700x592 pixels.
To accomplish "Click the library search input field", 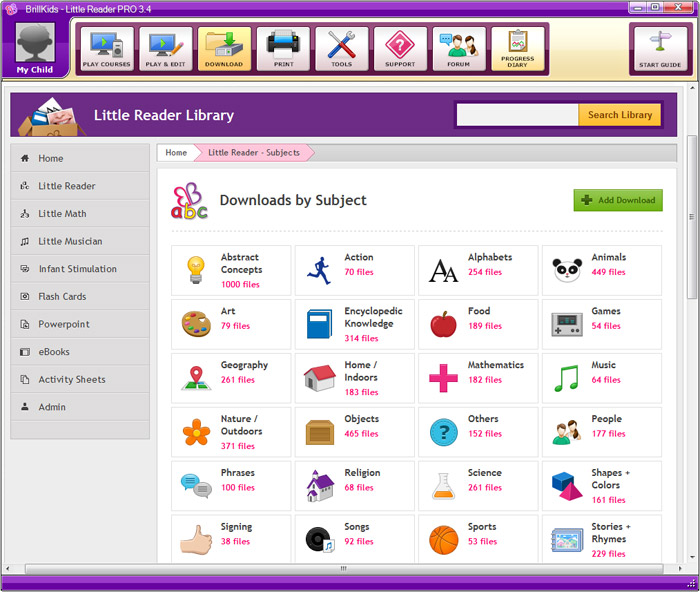I will (x=517, y=115).
